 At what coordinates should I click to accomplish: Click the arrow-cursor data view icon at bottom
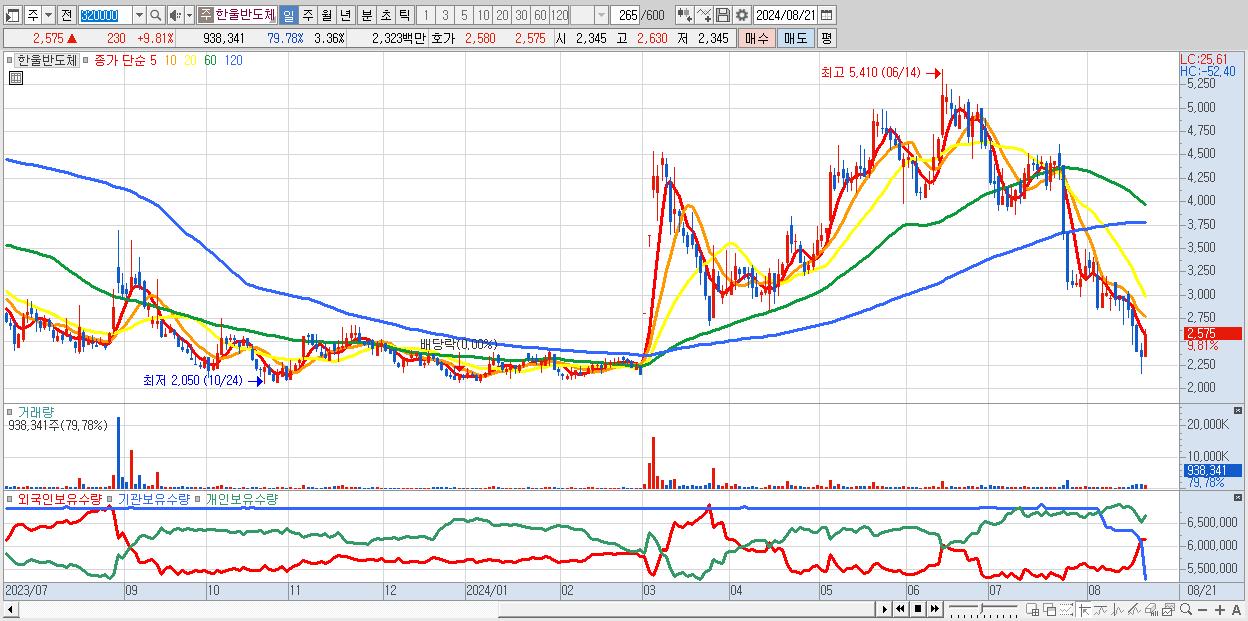[1084, 609]
